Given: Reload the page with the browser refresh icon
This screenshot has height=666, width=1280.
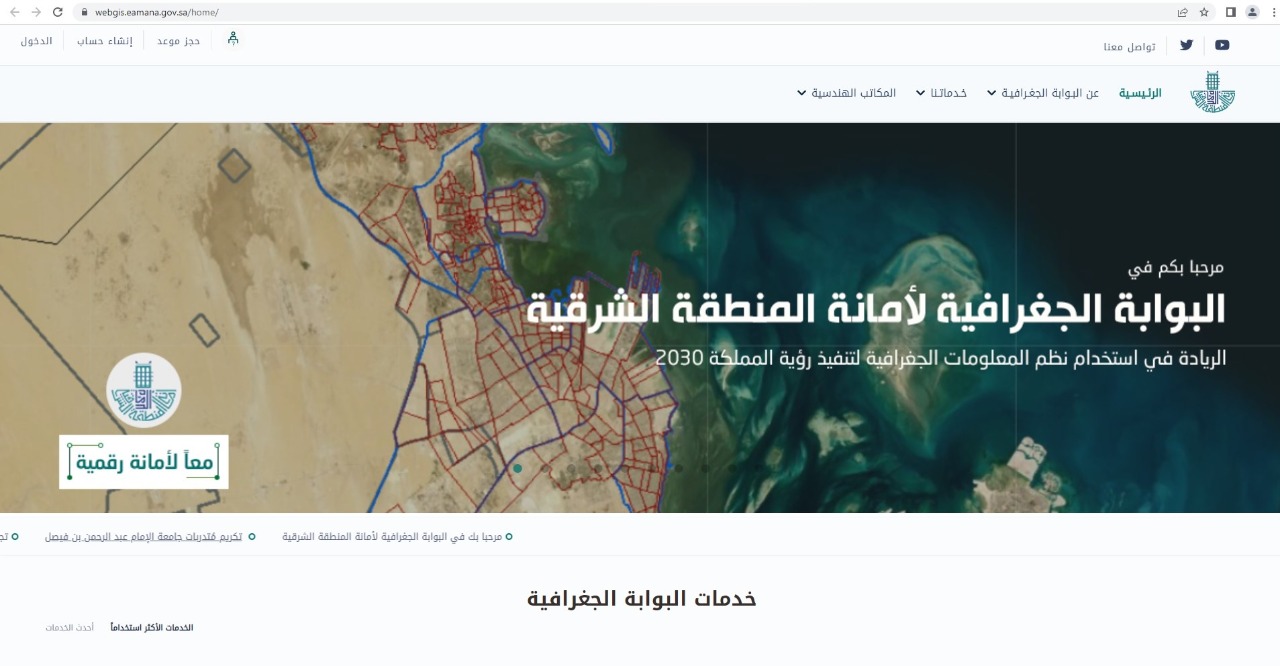Looking at the screenshot, I should 57,12.
